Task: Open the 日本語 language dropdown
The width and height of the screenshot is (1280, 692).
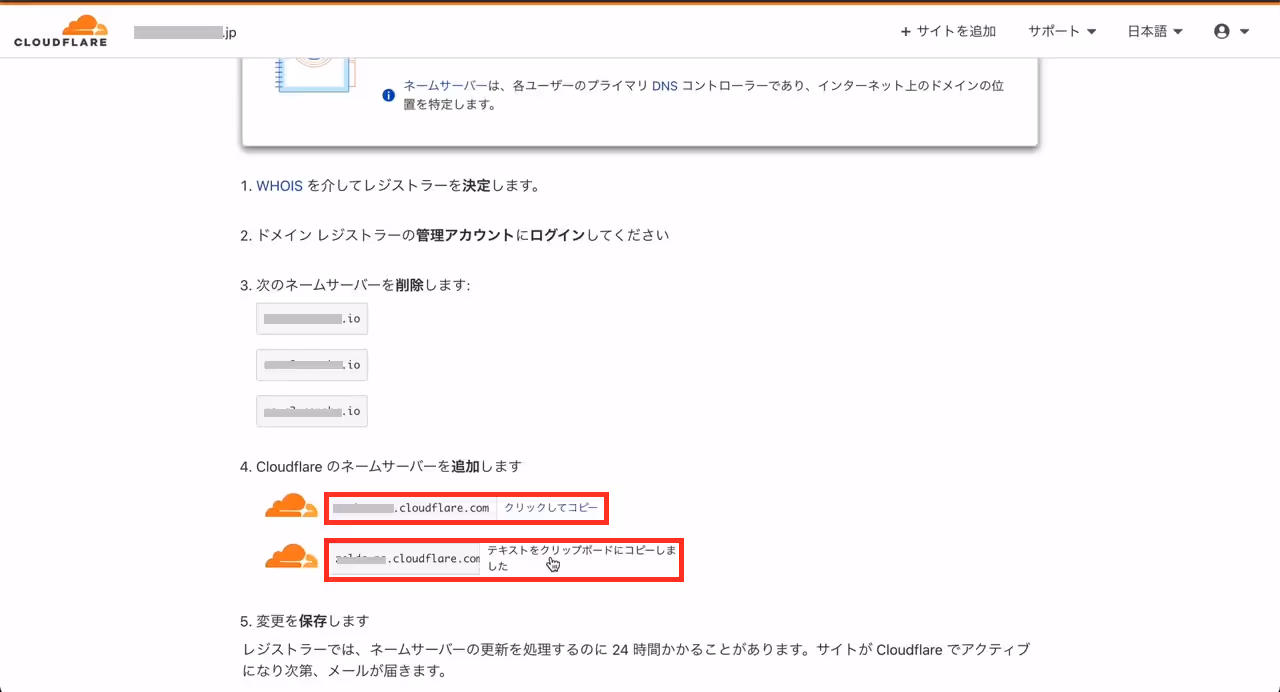Action: 1155,31
